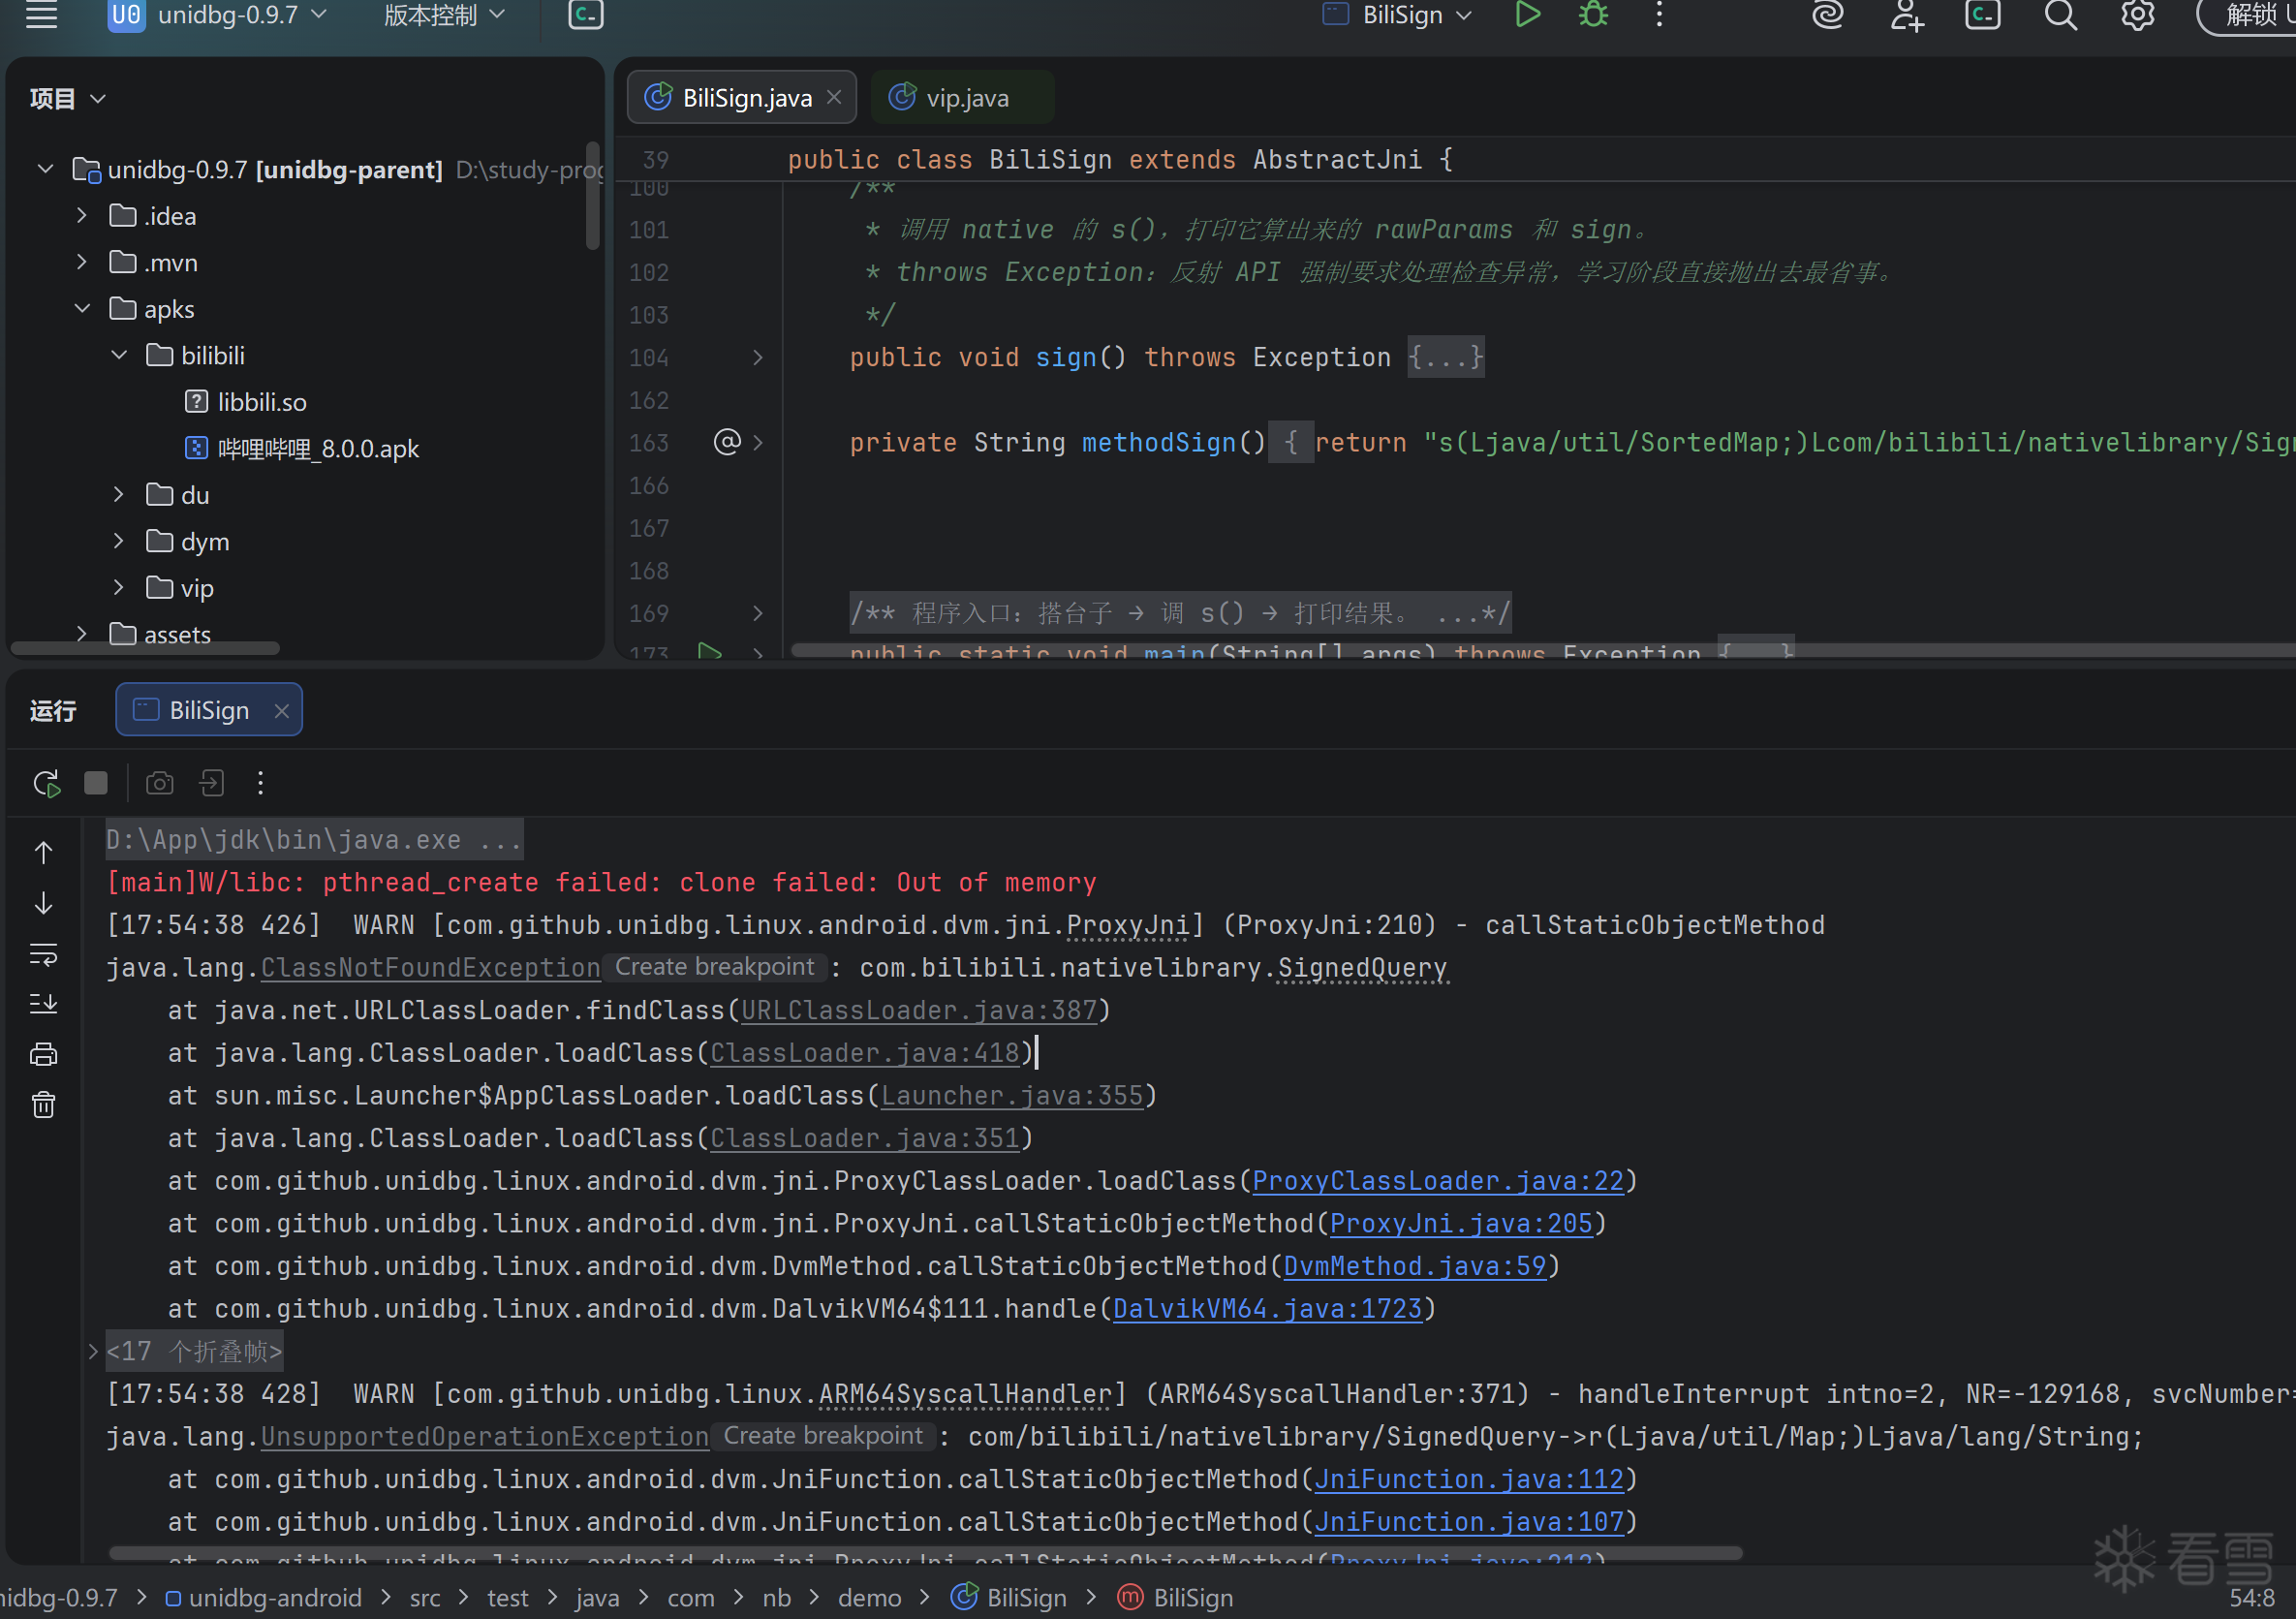Viewport: 2296px width, 1619px height.
Task: Click the run gutter icon beside main method
Action: click(710, 653)
